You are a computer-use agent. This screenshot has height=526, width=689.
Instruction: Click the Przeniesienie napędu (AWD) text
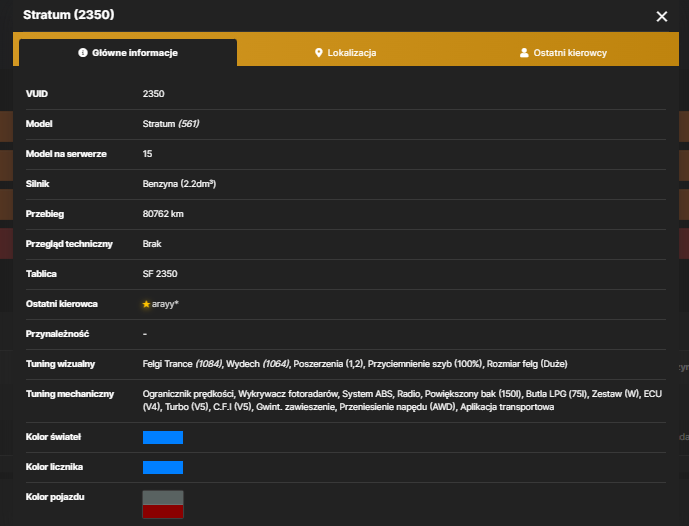pos(397,407)
